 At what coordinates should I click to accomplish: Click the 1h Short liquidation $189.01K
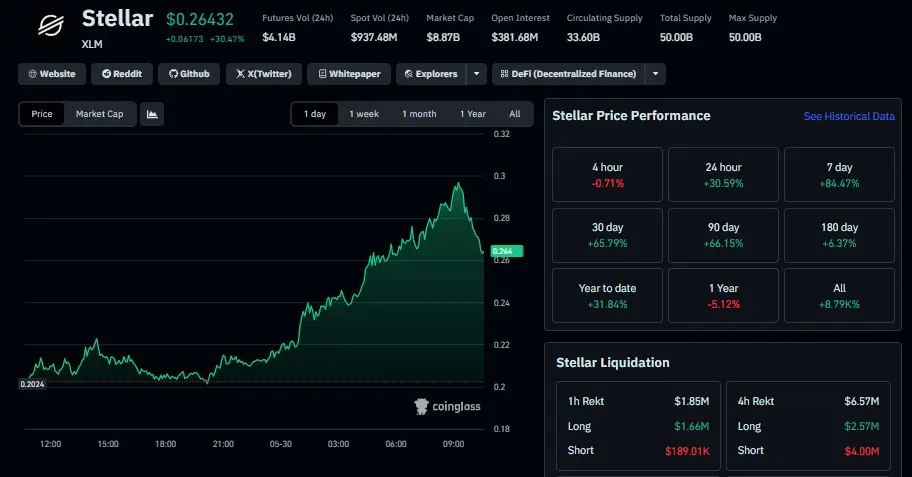[x=687, y=451]
